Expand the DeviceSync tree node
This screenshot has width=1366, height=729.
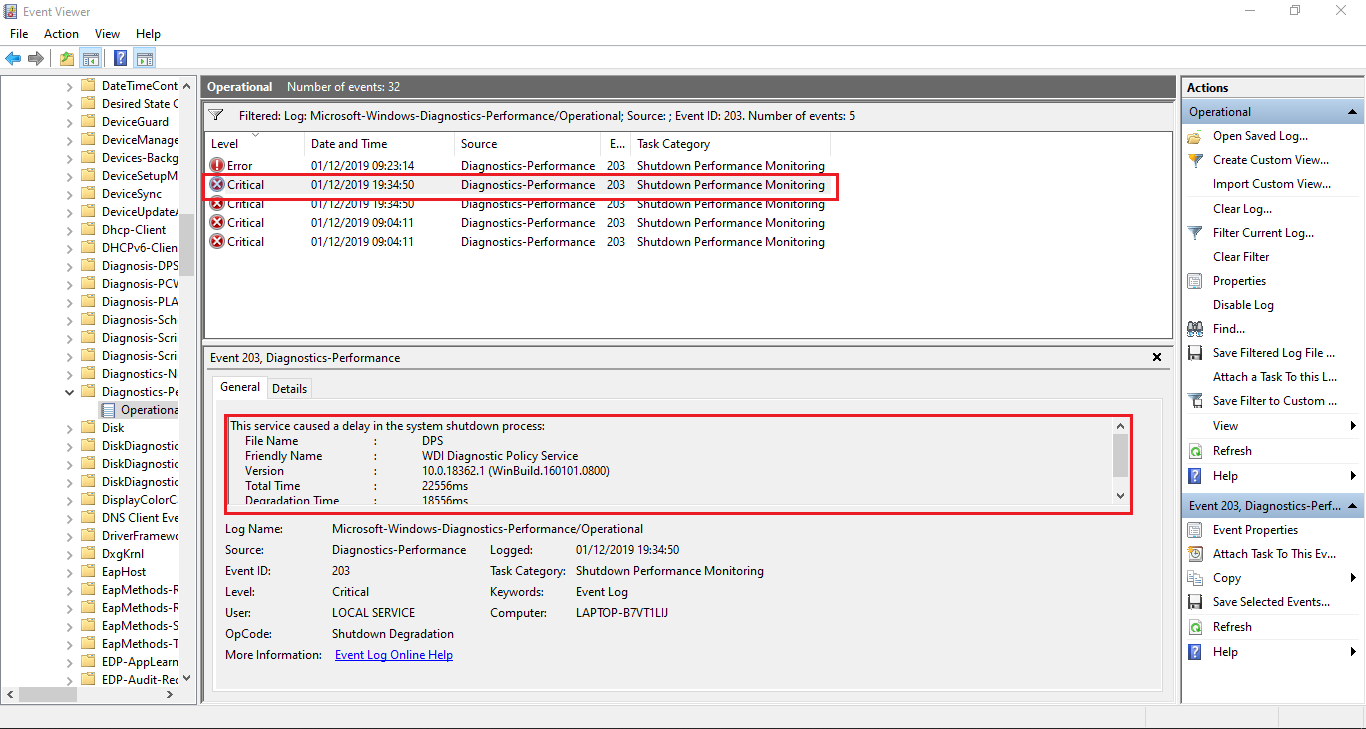coord(70,194)
